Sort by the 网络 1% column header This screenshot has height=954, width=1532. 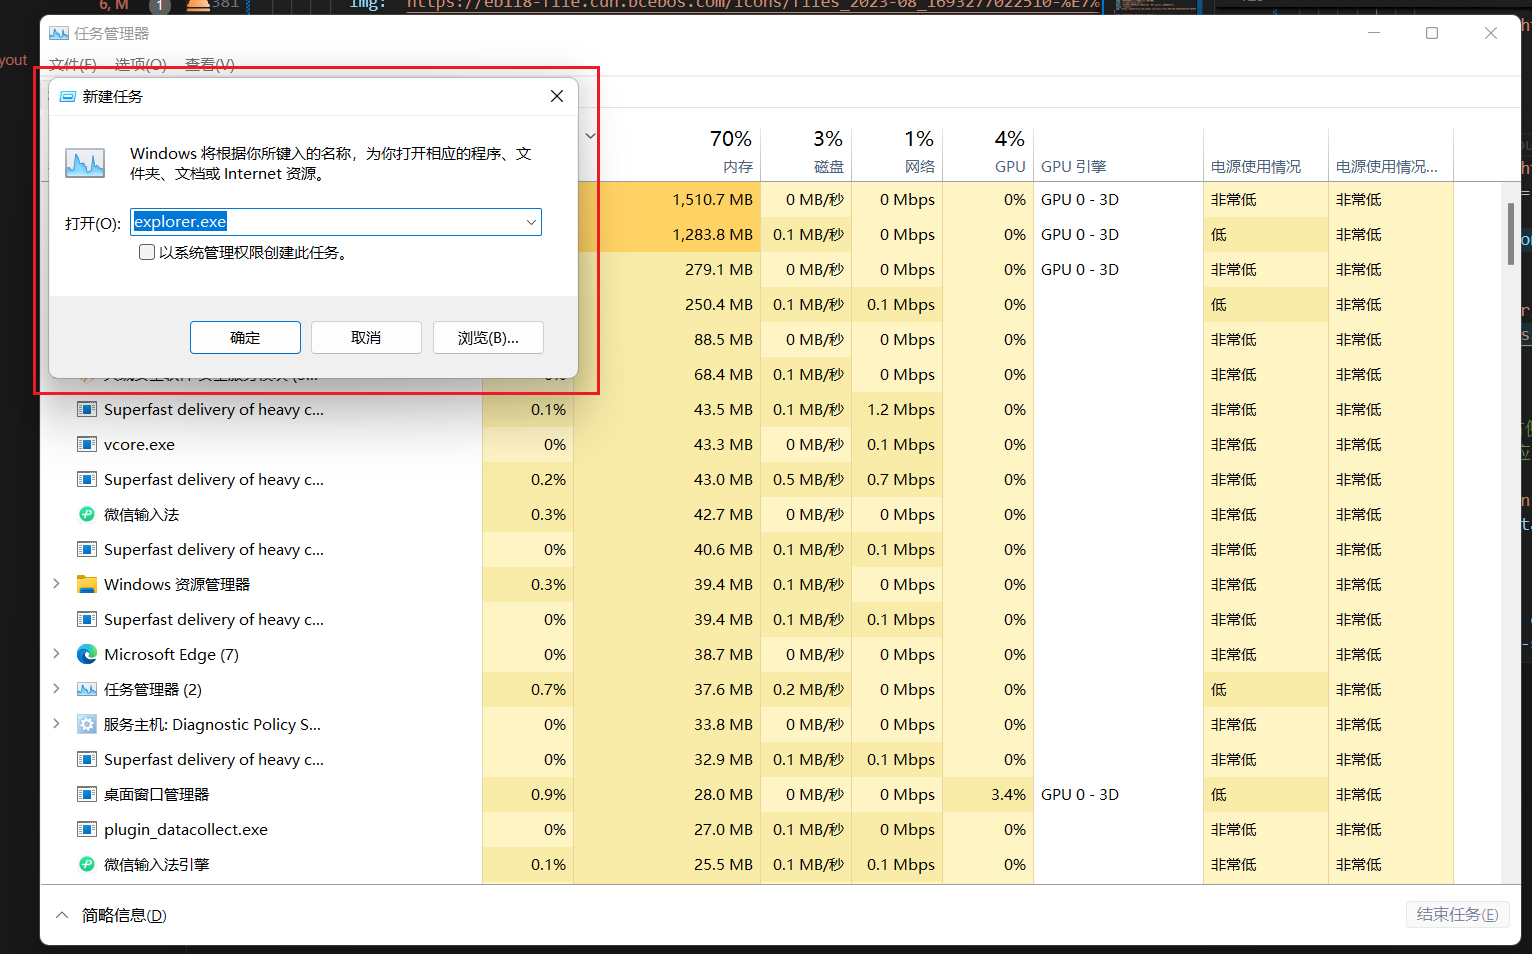897,153
